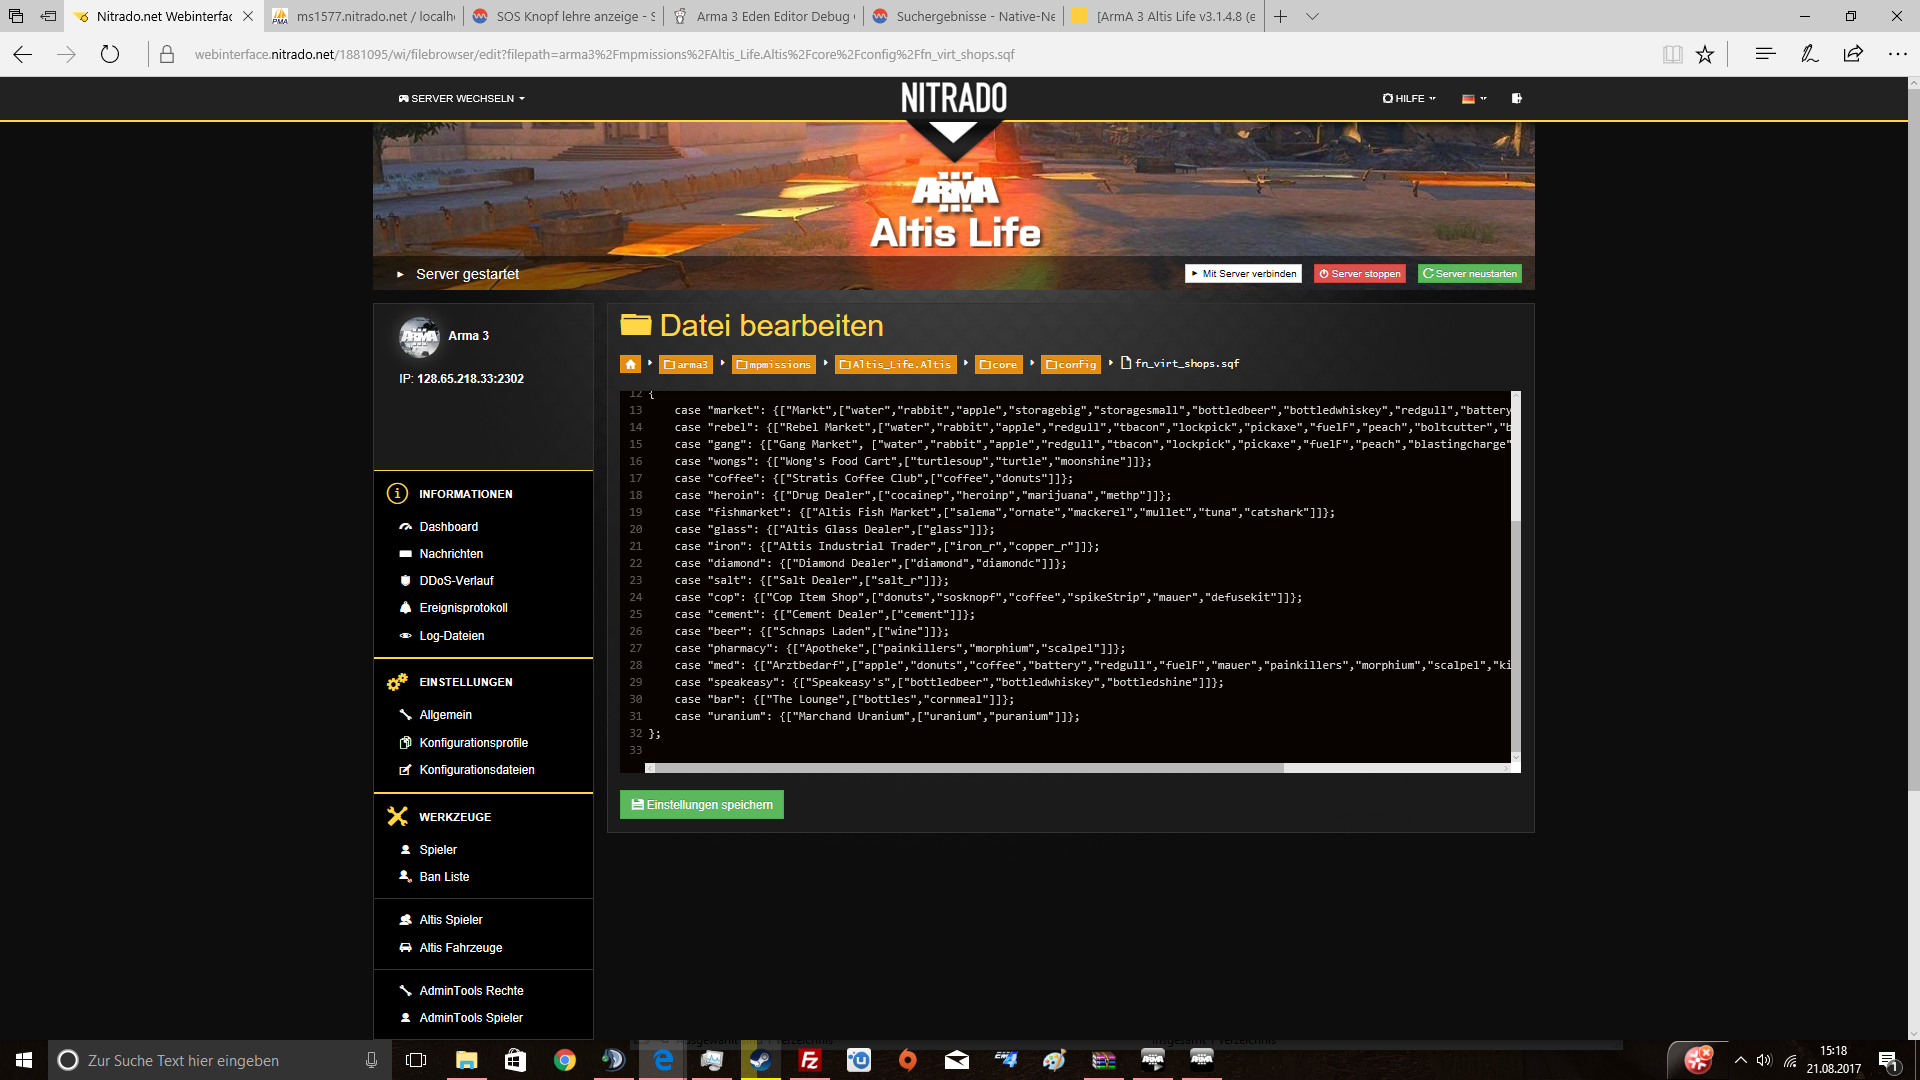The height and width of the screenshot is (1080, 1920).
Task: Open AdminTools Spieler in the sidebar
Action: tap(471, 1018)
